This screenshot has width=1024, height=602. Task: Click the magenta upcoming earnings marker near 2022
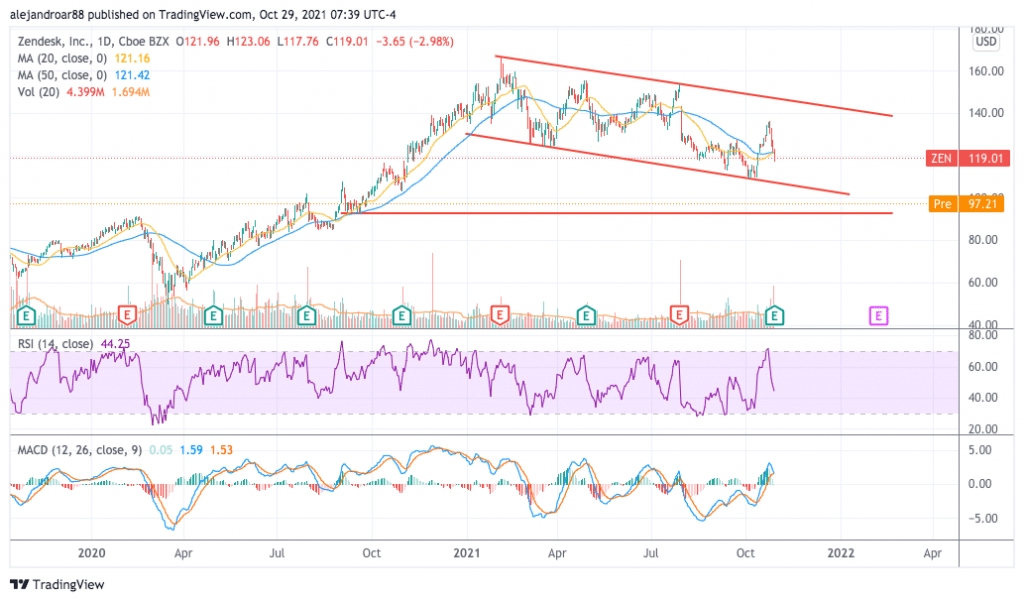coord(878,316)
